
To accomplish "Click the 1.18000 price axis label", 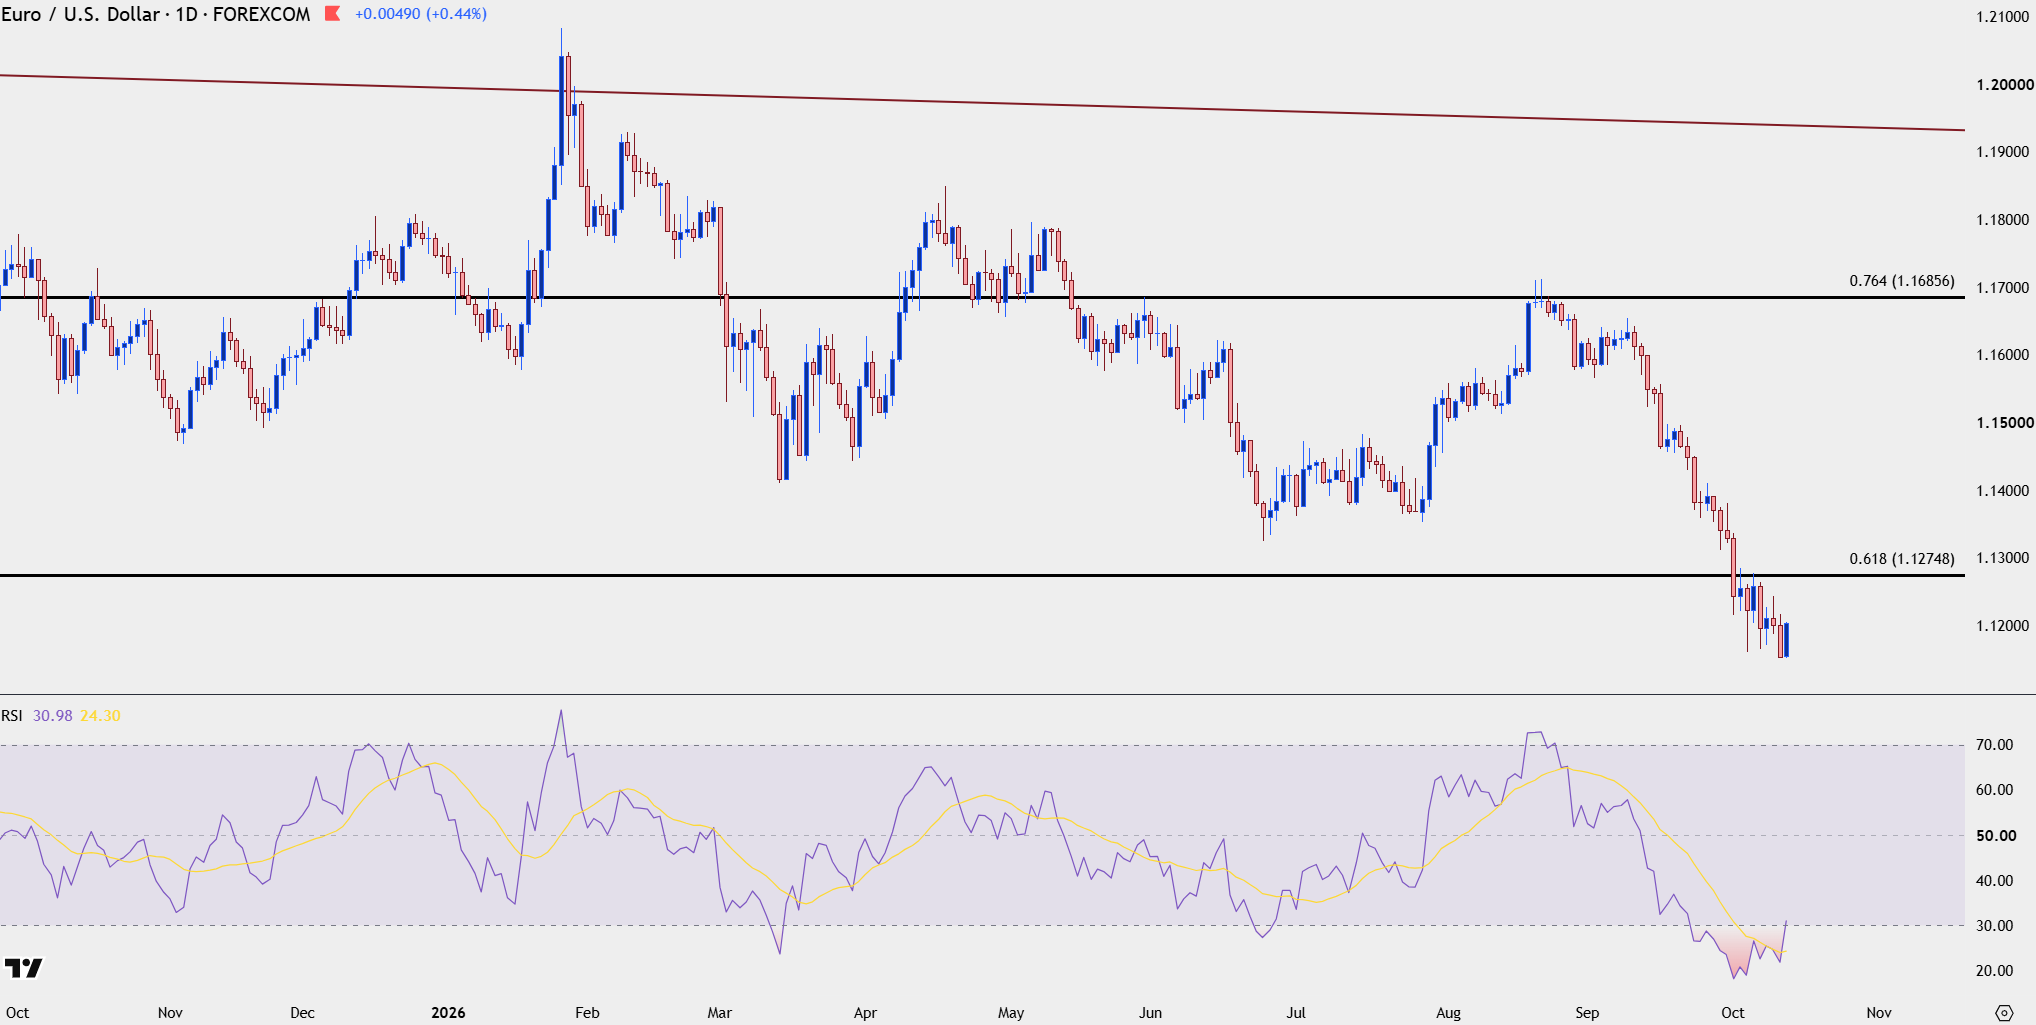I will (2003, 220).
